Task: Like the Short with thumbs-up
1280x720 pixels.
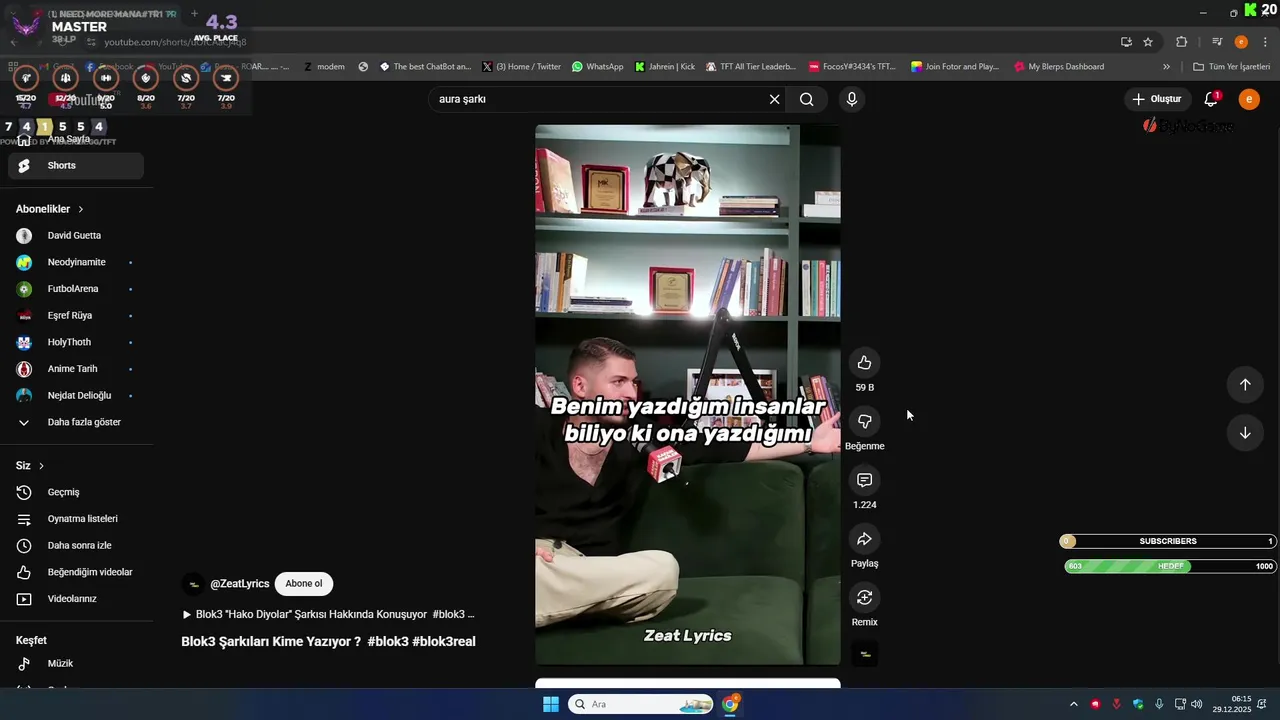Action: [x=865, y=363]
